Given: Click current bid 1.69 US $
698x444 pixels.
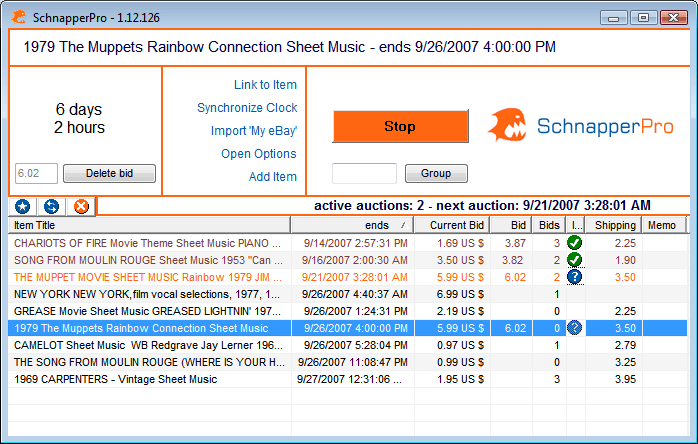Looking at the screenshot, I should [x=460, y=243].
